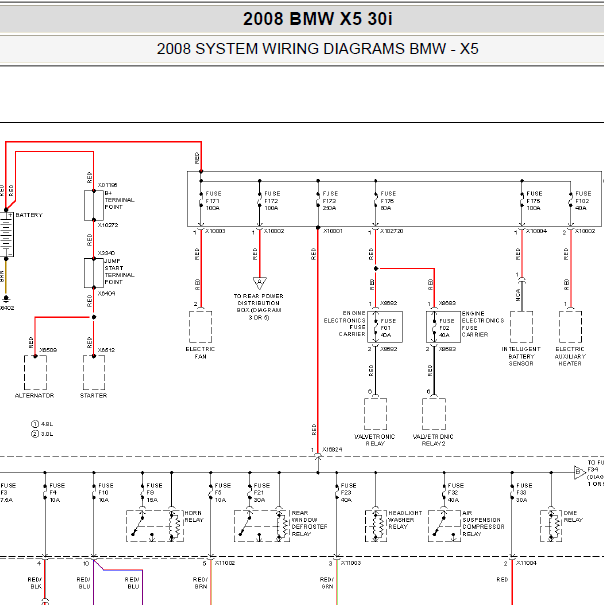Select the HORN RELAY symbol
This screenshot has width=604, height=605.
[x=155, y=526]
